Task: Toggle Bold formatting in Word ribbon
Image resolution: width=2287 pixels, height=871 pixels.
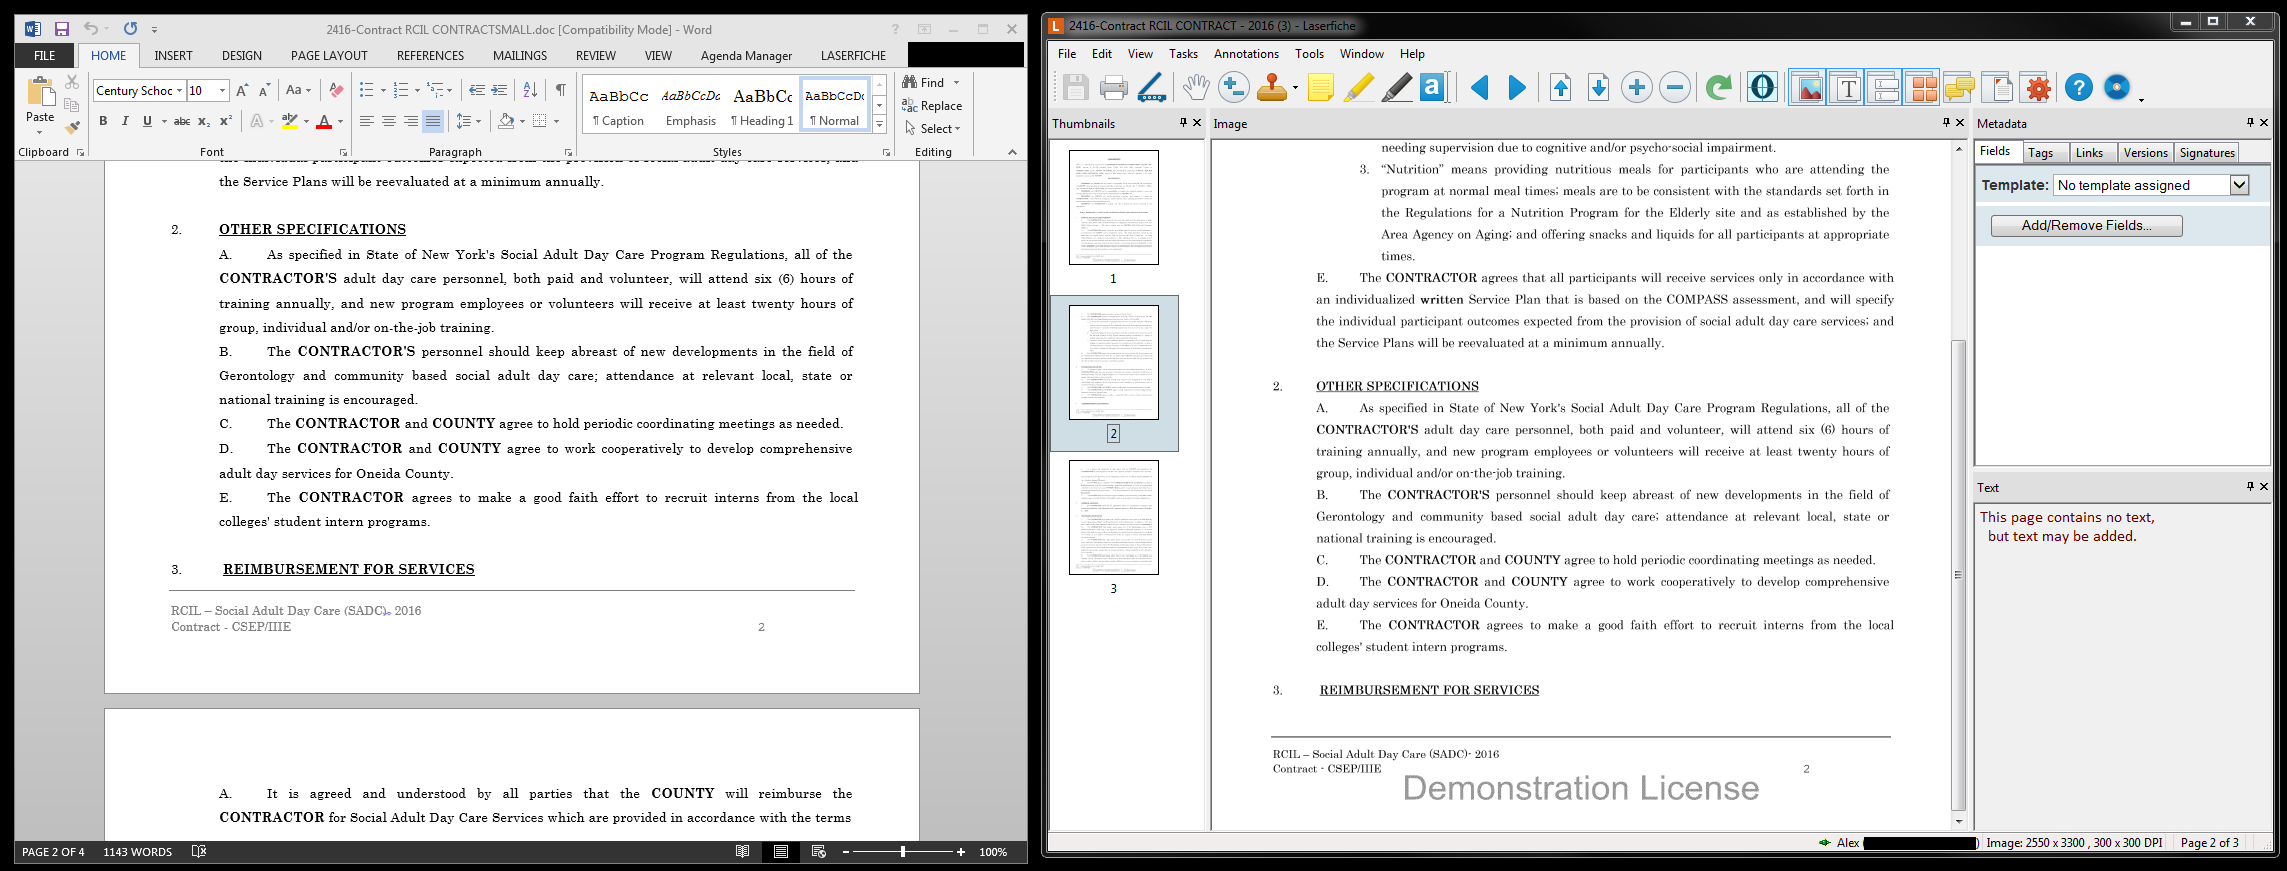Action: [103, 121]
